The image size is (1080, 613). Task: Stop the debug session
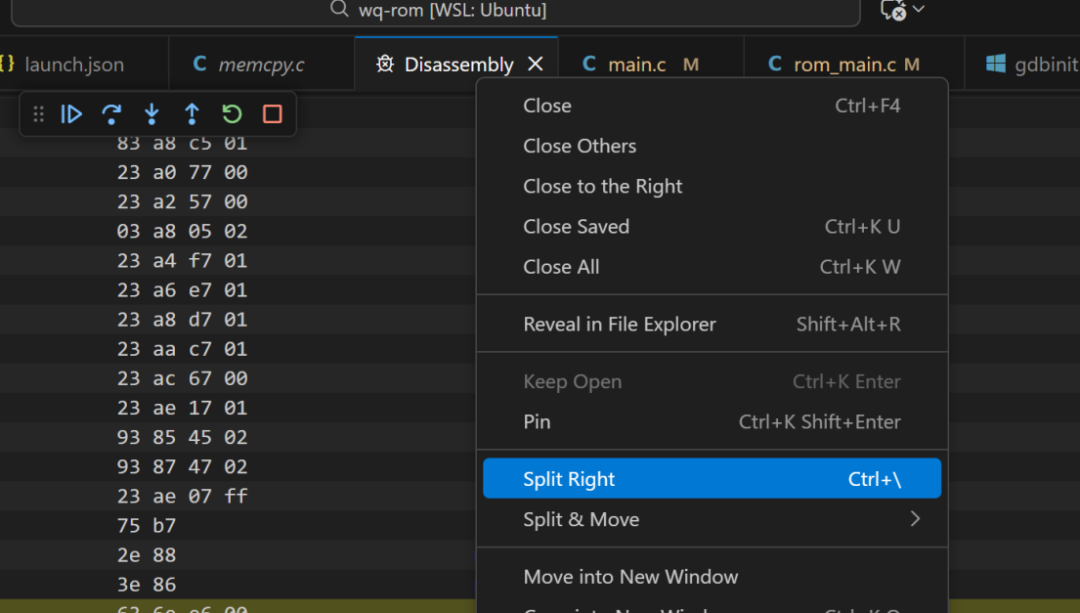point(272,114)
